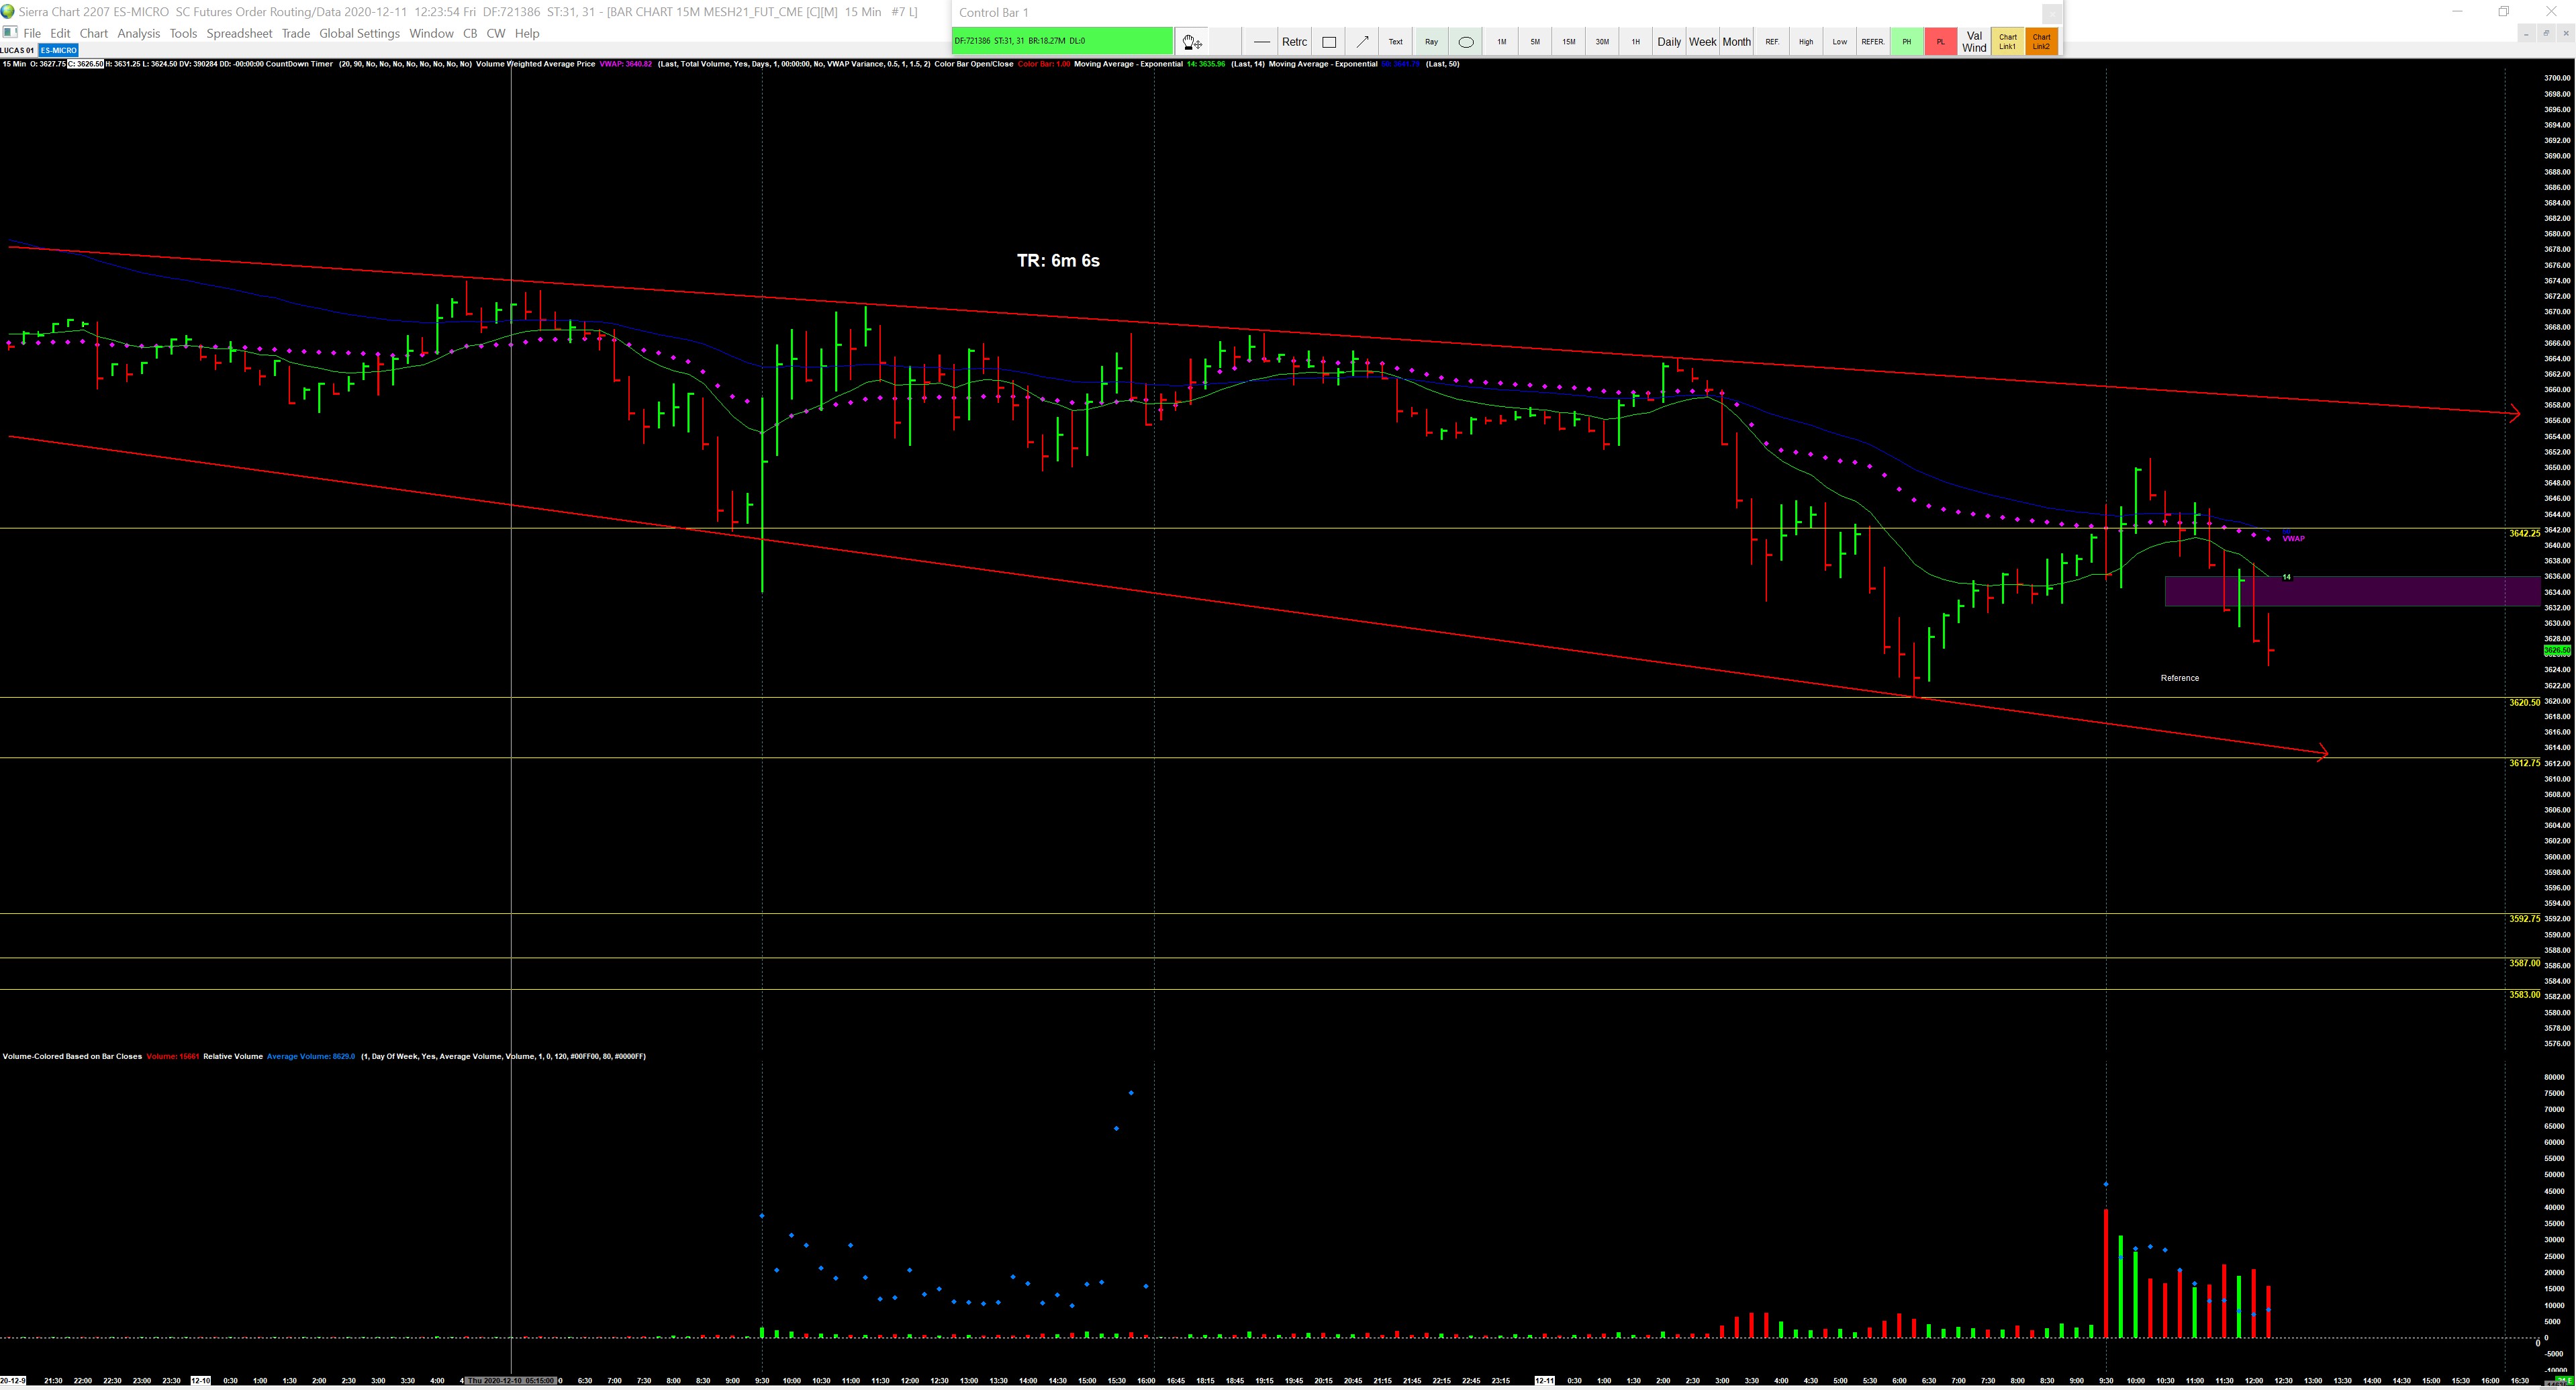Viewport: 2576px width, 1390px height.
Task: Select the Text annotation tool
Action: (1395, 42)
